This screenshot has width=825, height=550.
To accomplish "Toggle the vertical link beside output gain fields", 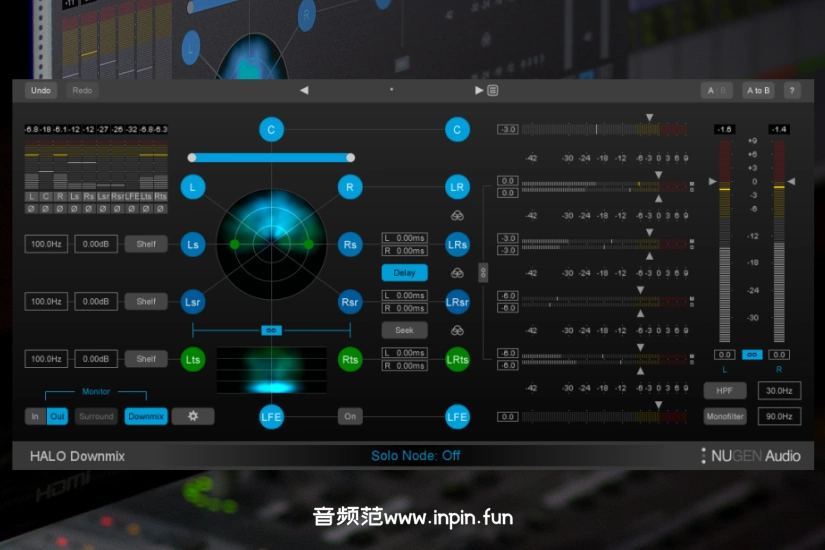I will [x=483, y=273].
